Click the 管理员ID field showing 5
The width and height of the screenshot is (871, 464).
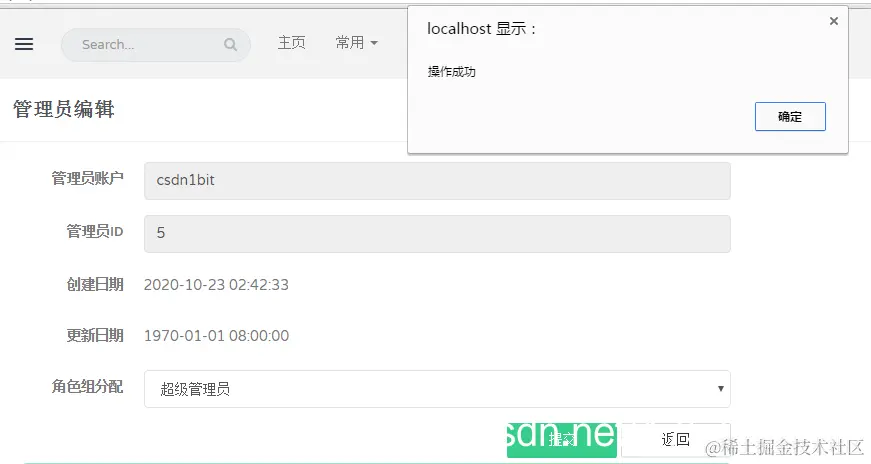pyautogui.click(x=437, y=234)
